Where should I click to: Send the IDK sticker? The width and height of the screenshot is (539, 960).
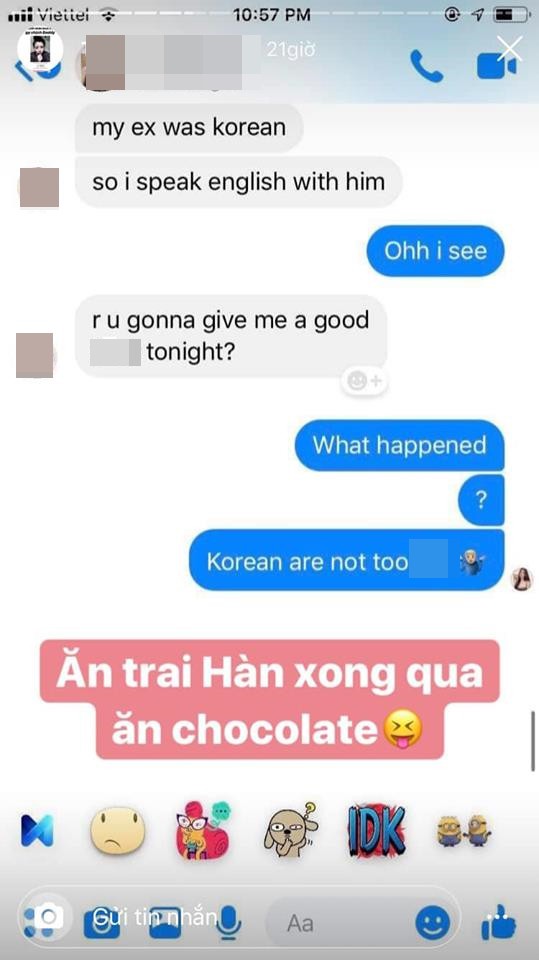coord(376,831)
